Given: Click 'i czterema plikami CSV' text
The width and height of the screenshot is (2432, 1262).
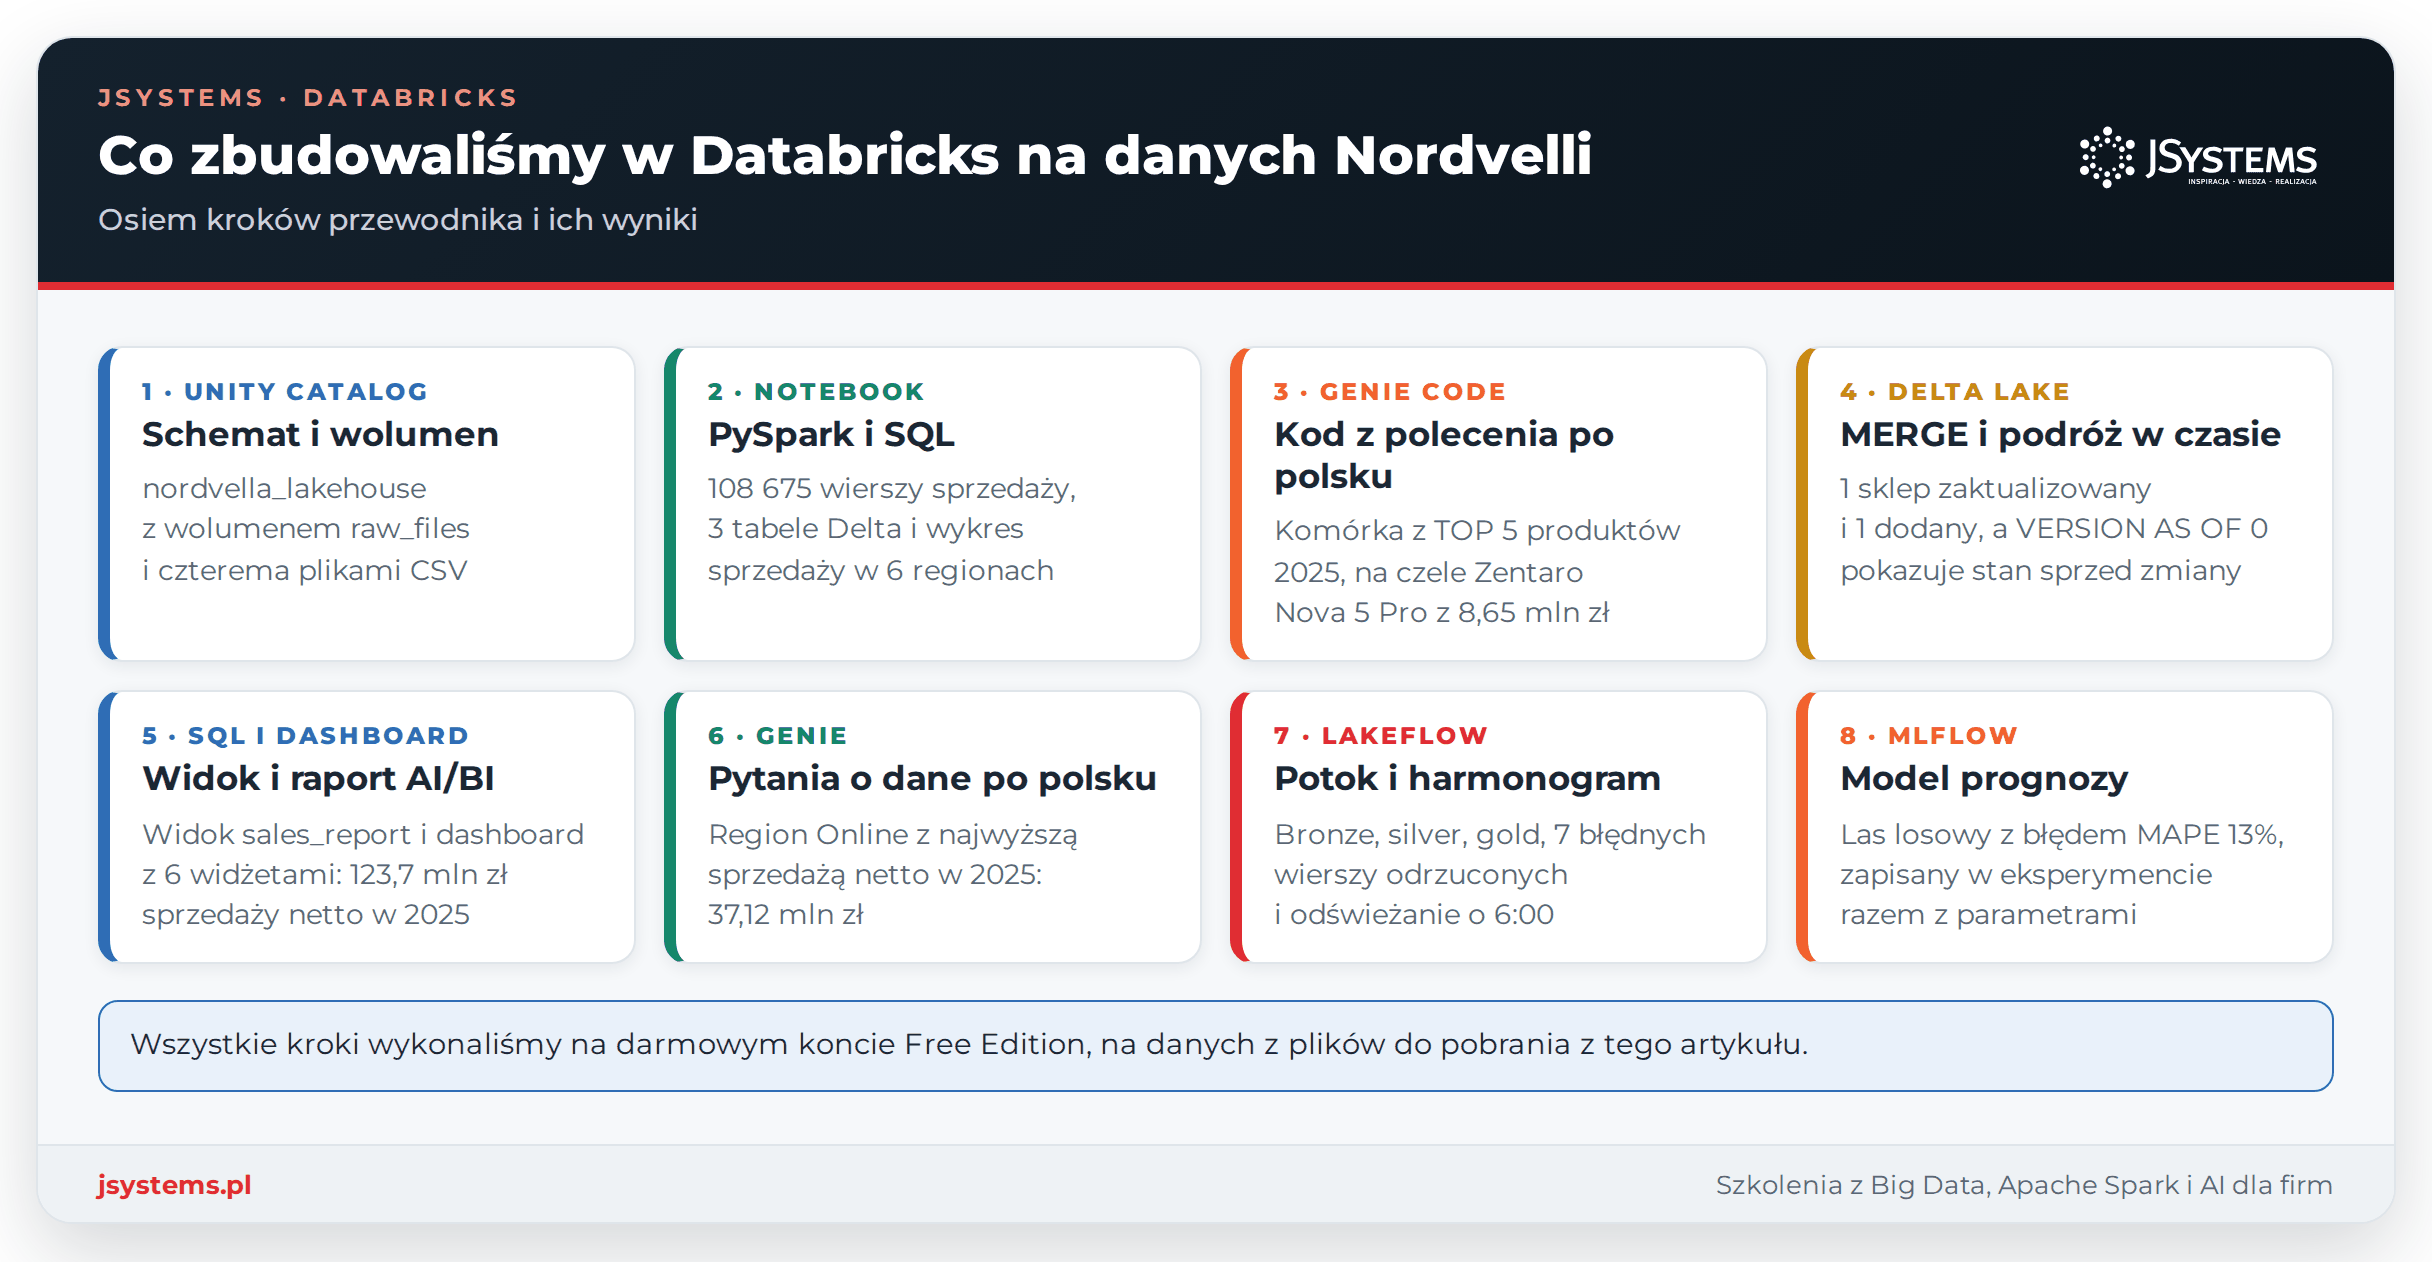Looking at the screenshot, I should (305, 570).
